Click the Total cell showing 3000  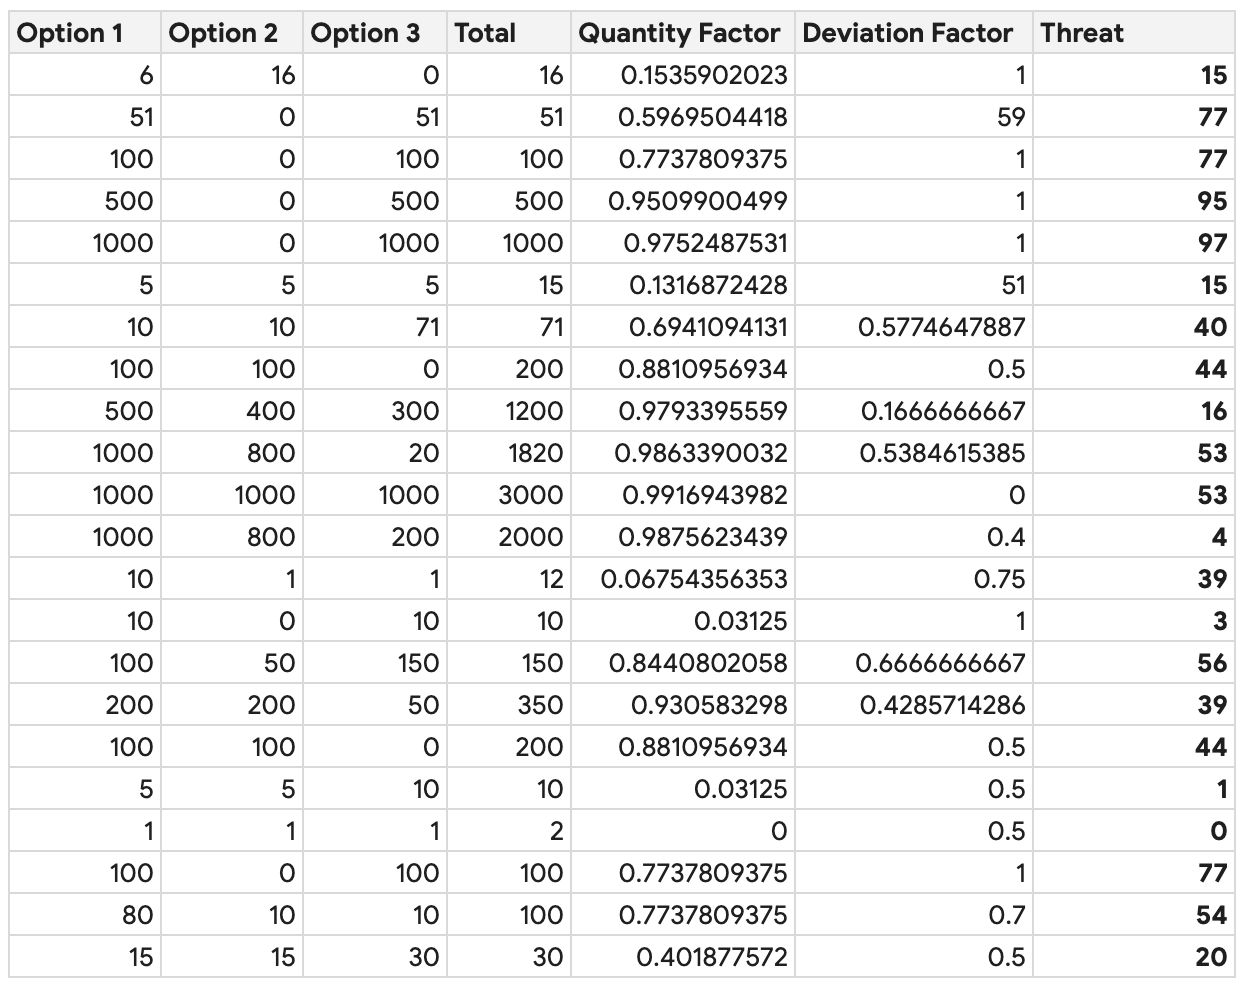click(x=531, y=495)
